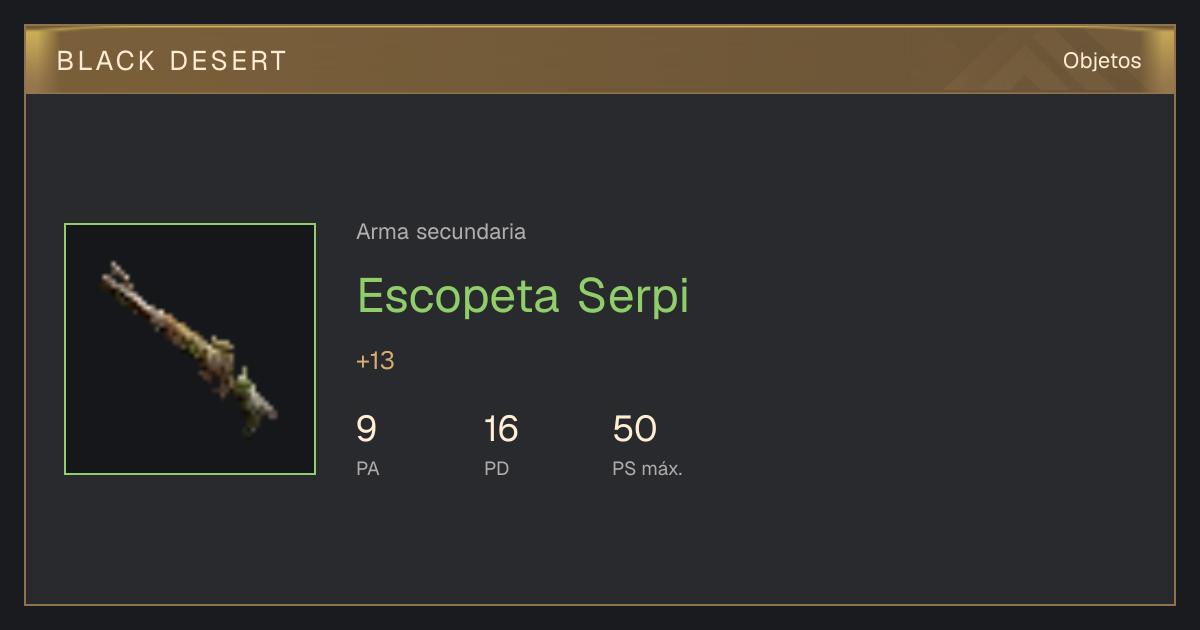1200x630 pixels.
Task: Click the PD stat label
Action: [x=497, y=468]
